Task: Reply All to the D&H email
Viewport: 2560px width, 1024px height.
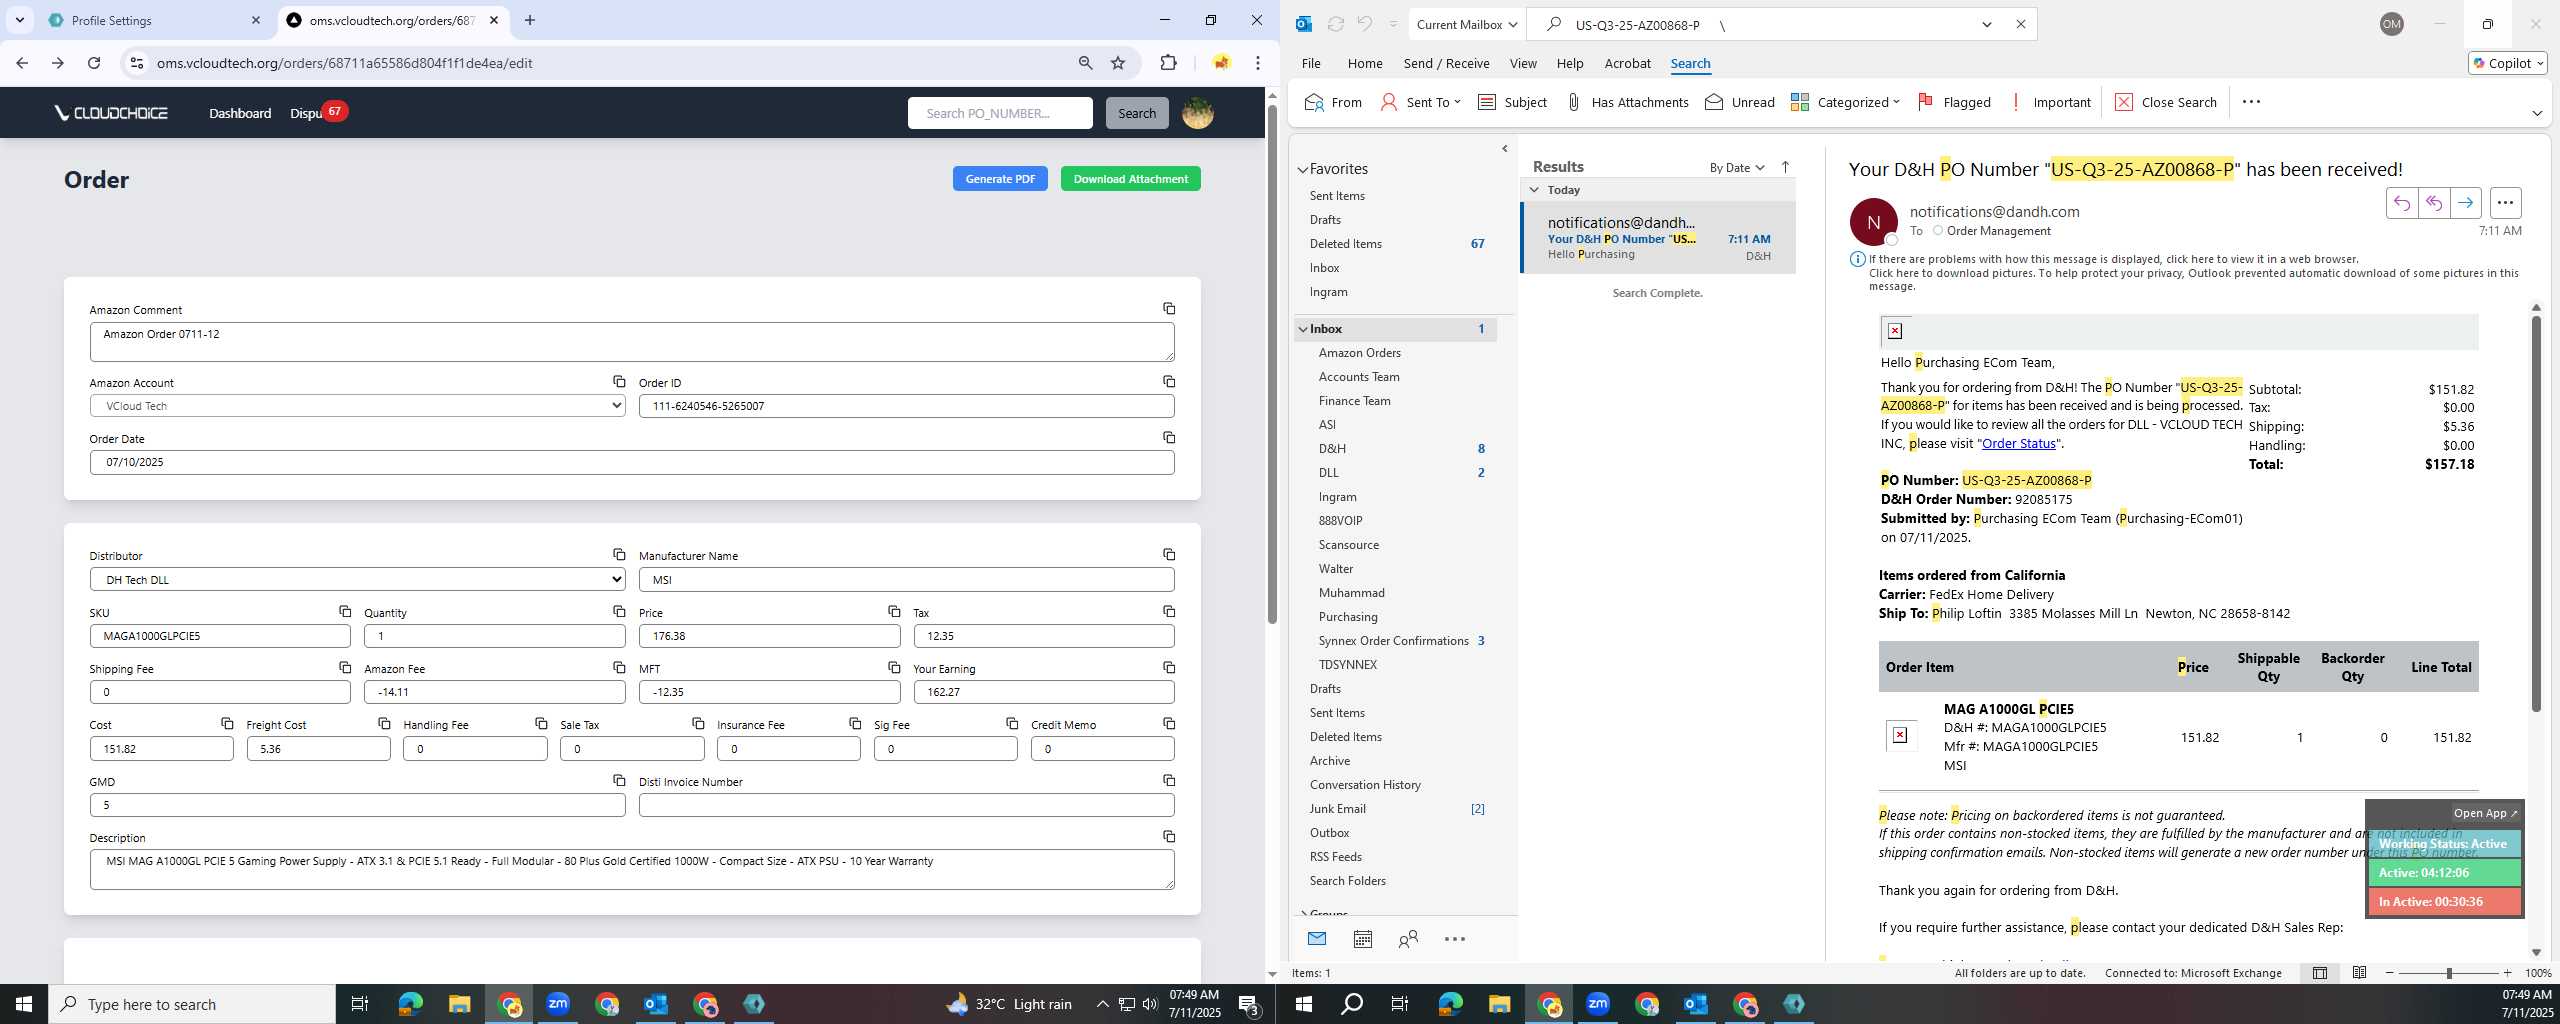Action: (2433, 203)
